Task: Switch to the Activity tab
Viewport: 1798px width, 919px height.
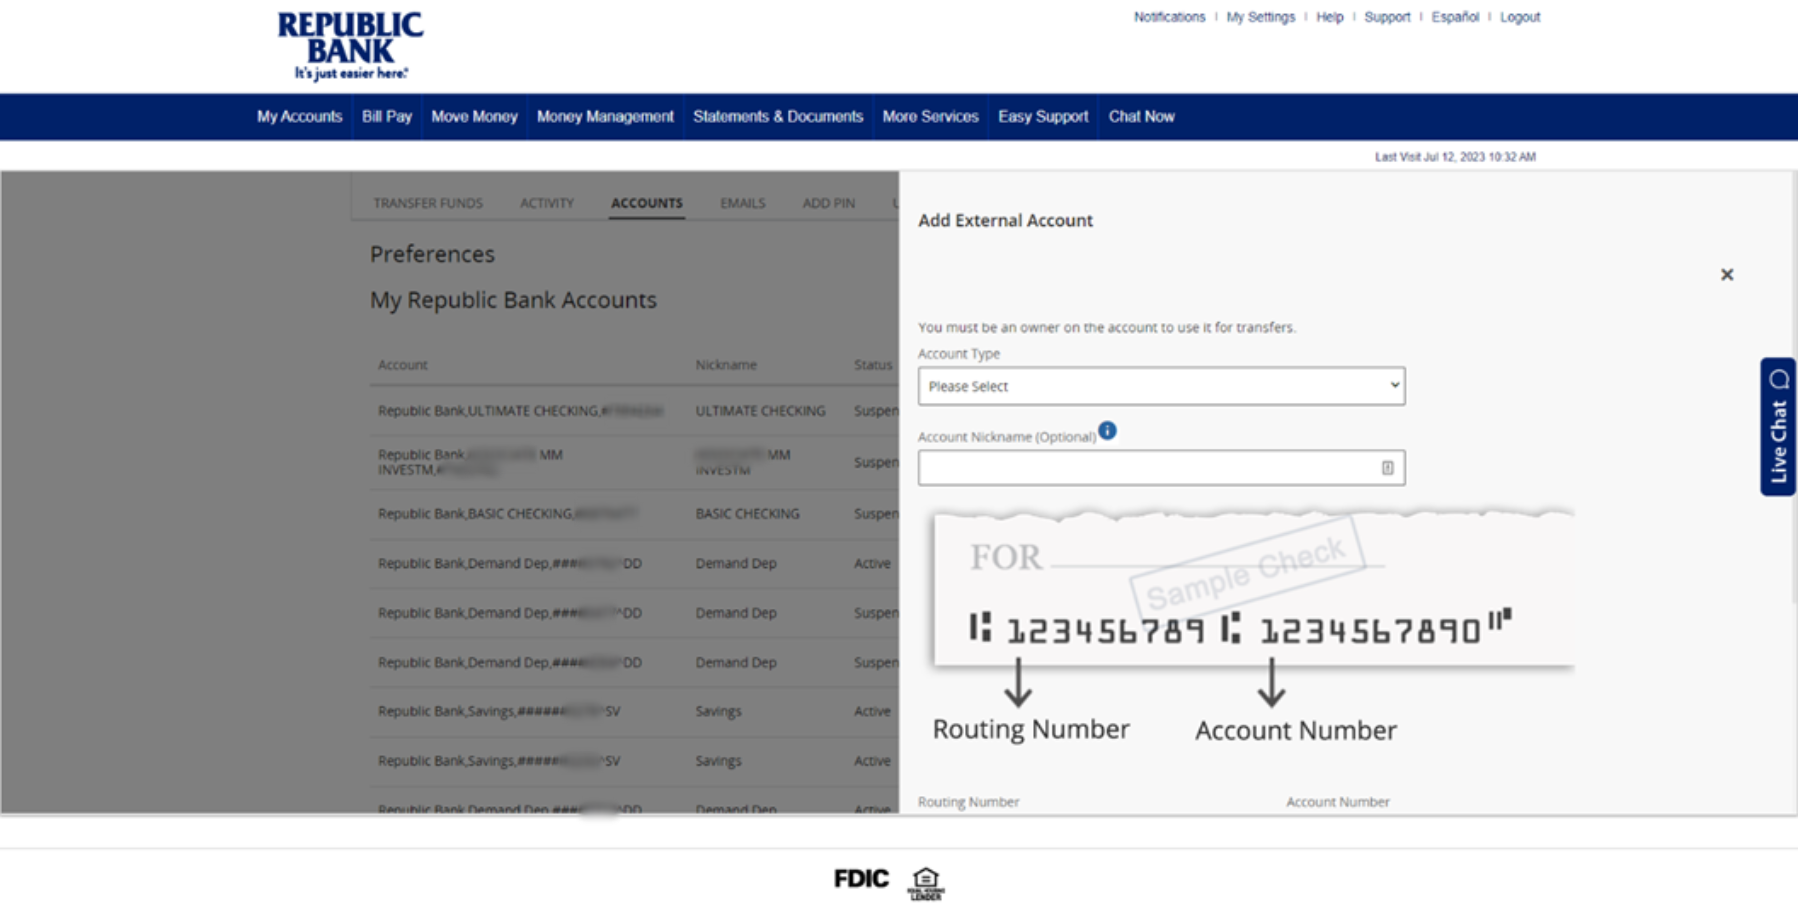Action: [547, 203]
